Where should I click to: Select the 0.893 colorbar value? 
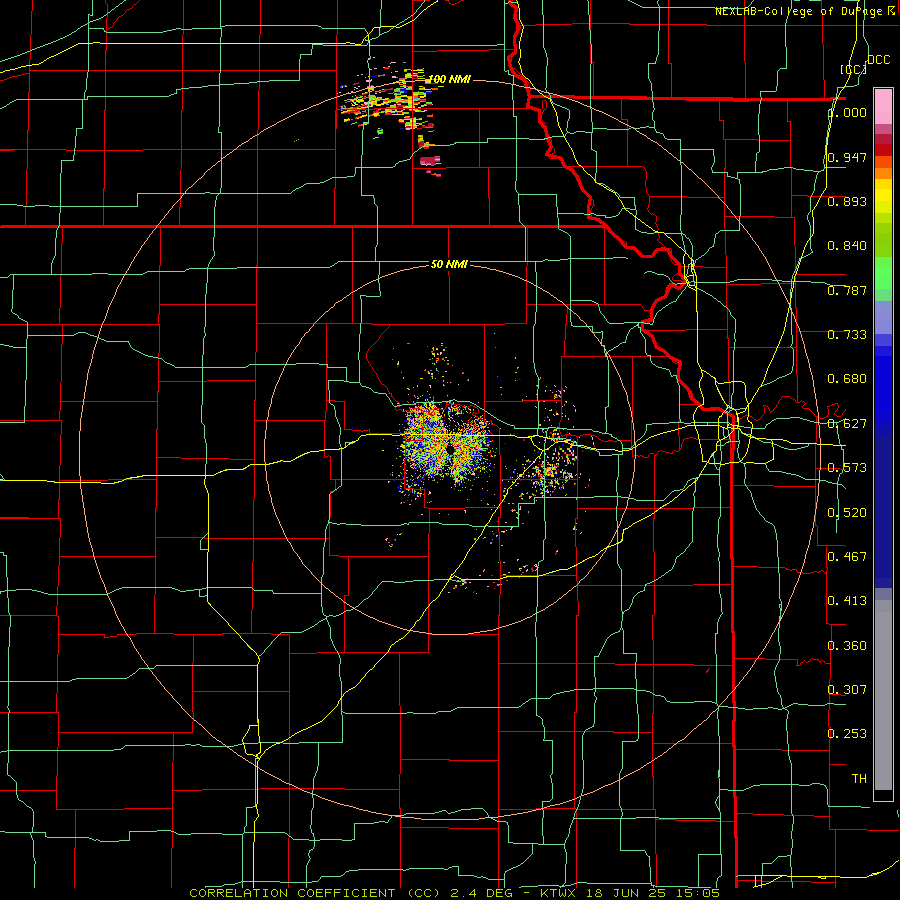pos(847,201)
